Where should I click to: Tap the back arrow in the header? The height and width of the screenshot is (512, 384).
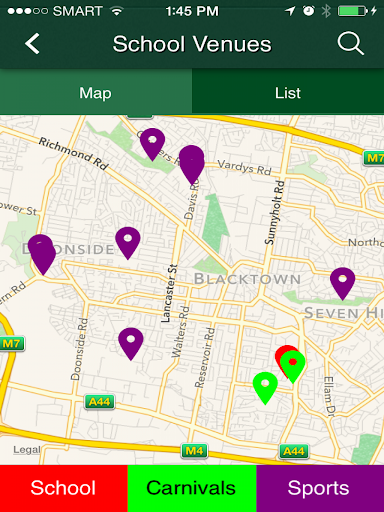click(32, 44)
